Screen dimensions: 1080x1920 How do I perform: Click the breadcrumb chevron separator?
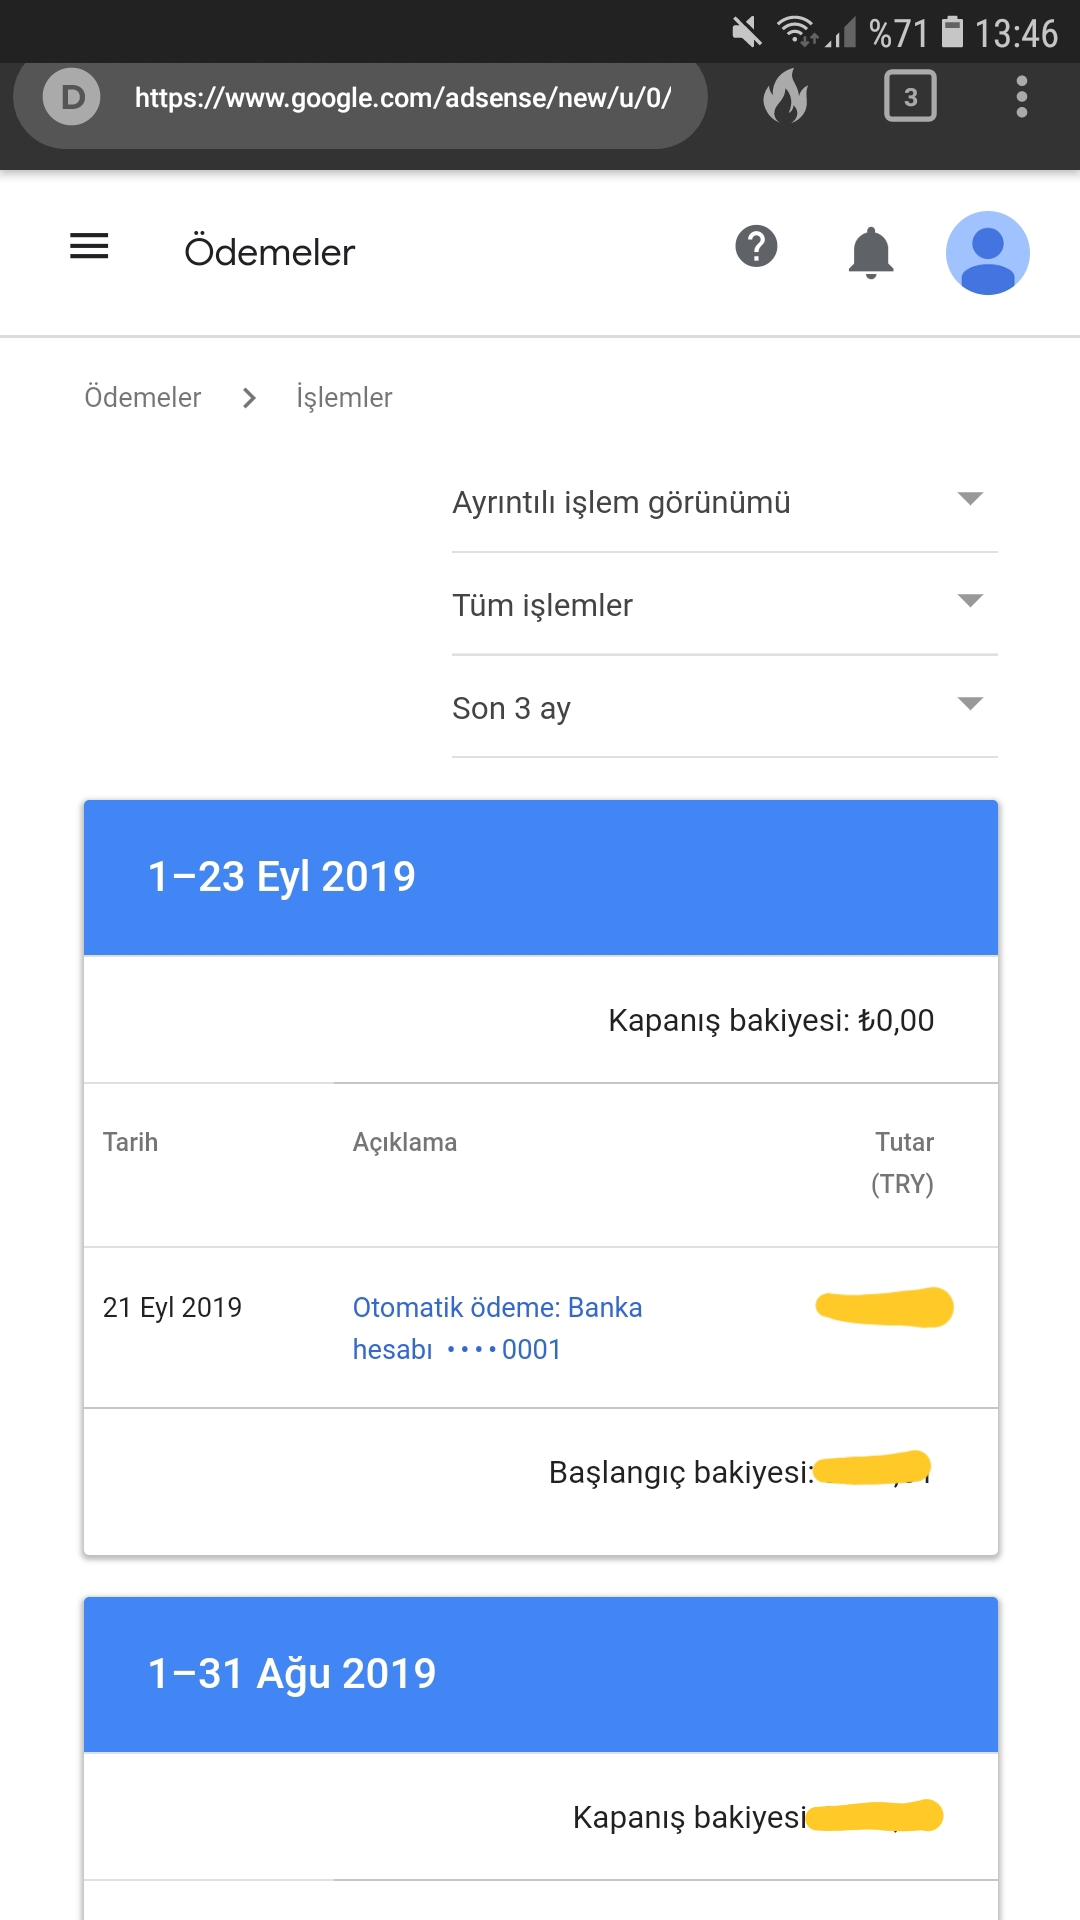(x=249, y=398)
